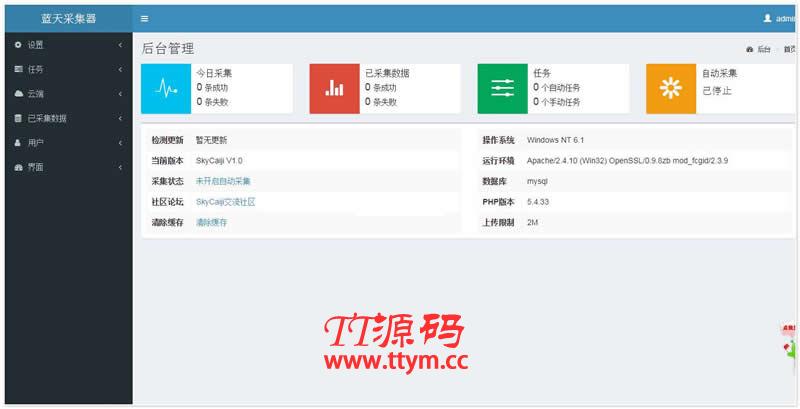
Task: Click the 蓝天采集器 logo title
Action: pyautogui.click(x=69, y=19)
